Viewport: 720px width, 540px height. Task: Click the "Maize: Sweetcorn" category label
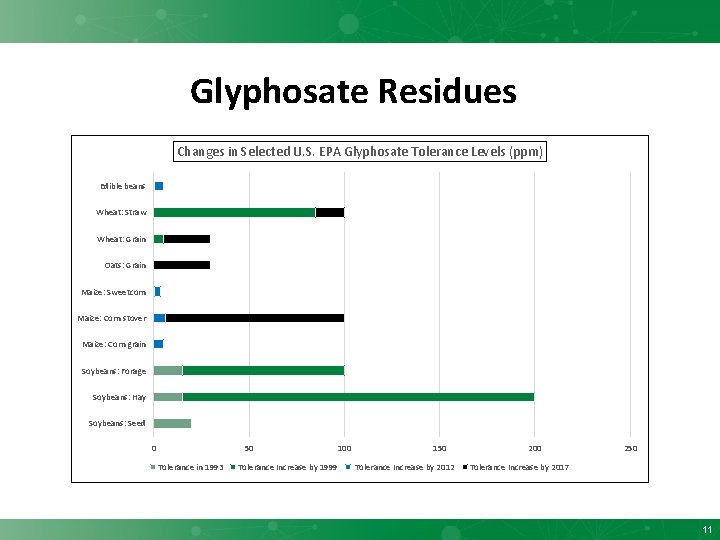pos(113,292)
